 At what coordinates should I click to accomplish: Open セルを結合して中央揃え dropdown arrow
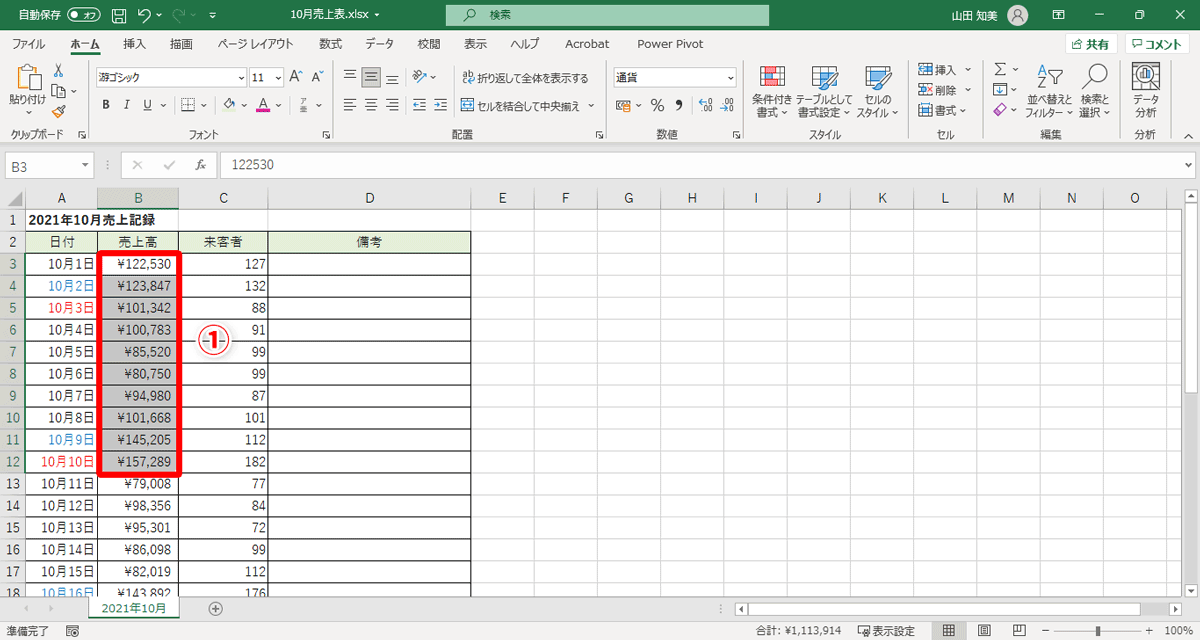click(x=591, y=105)
